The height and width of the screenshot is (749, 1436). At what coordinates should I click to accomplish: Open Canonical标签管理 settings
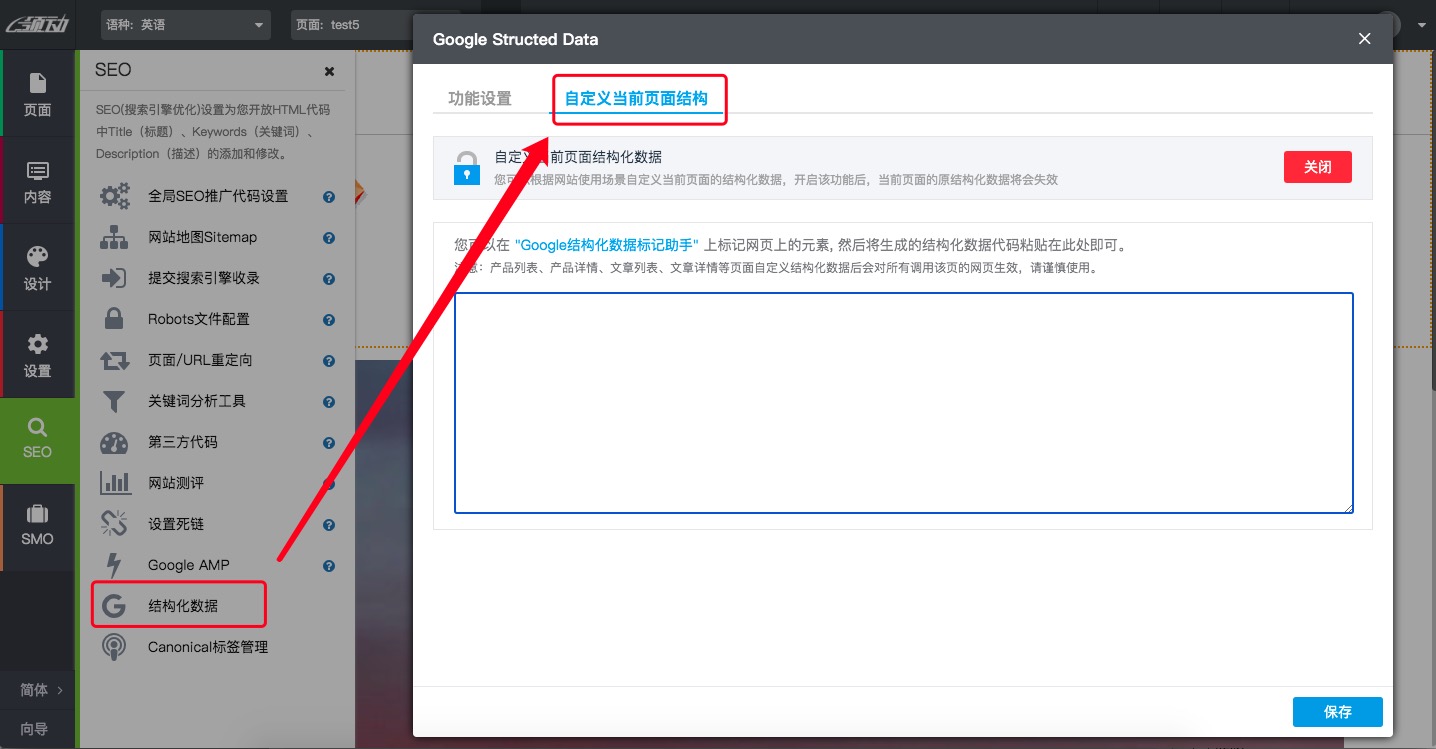click(x=114, y=646)
